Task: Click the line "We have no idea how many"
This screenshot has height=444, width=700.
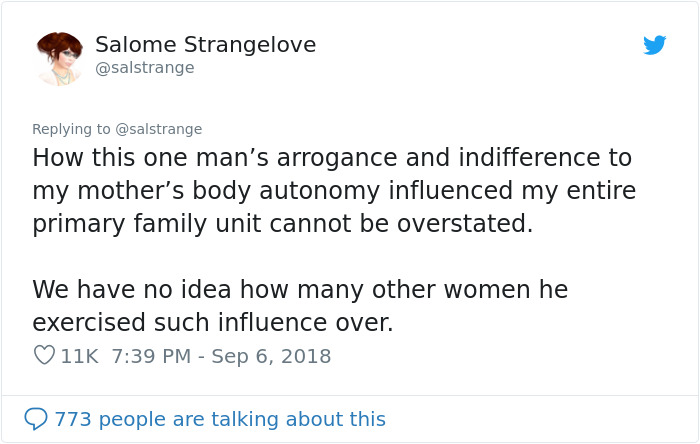Action: click(300, 290)
